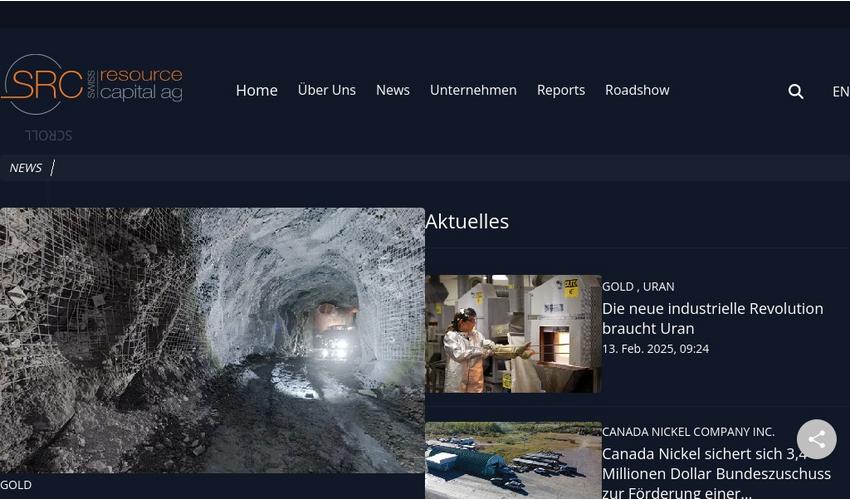
Task: Click the round share button
Action: coord(816,439)
